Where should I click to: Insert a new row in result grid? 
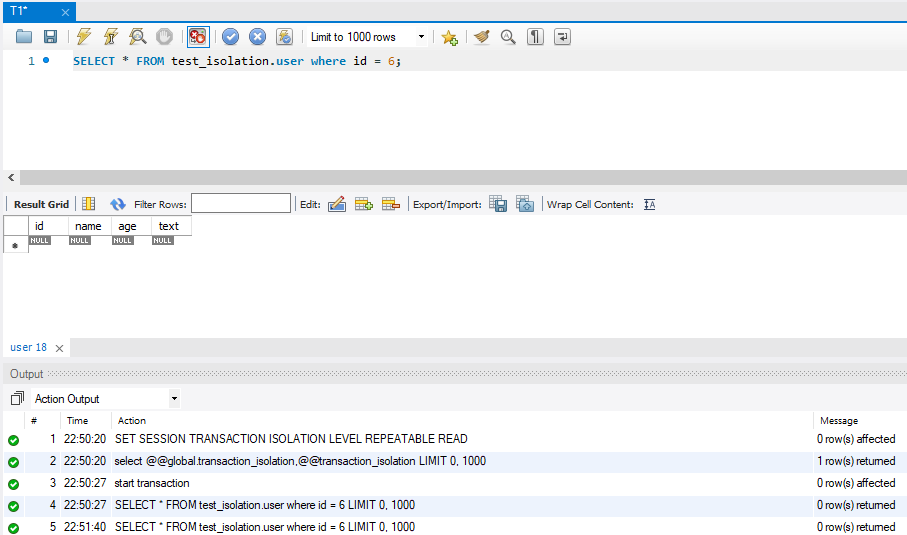(364, 204)
